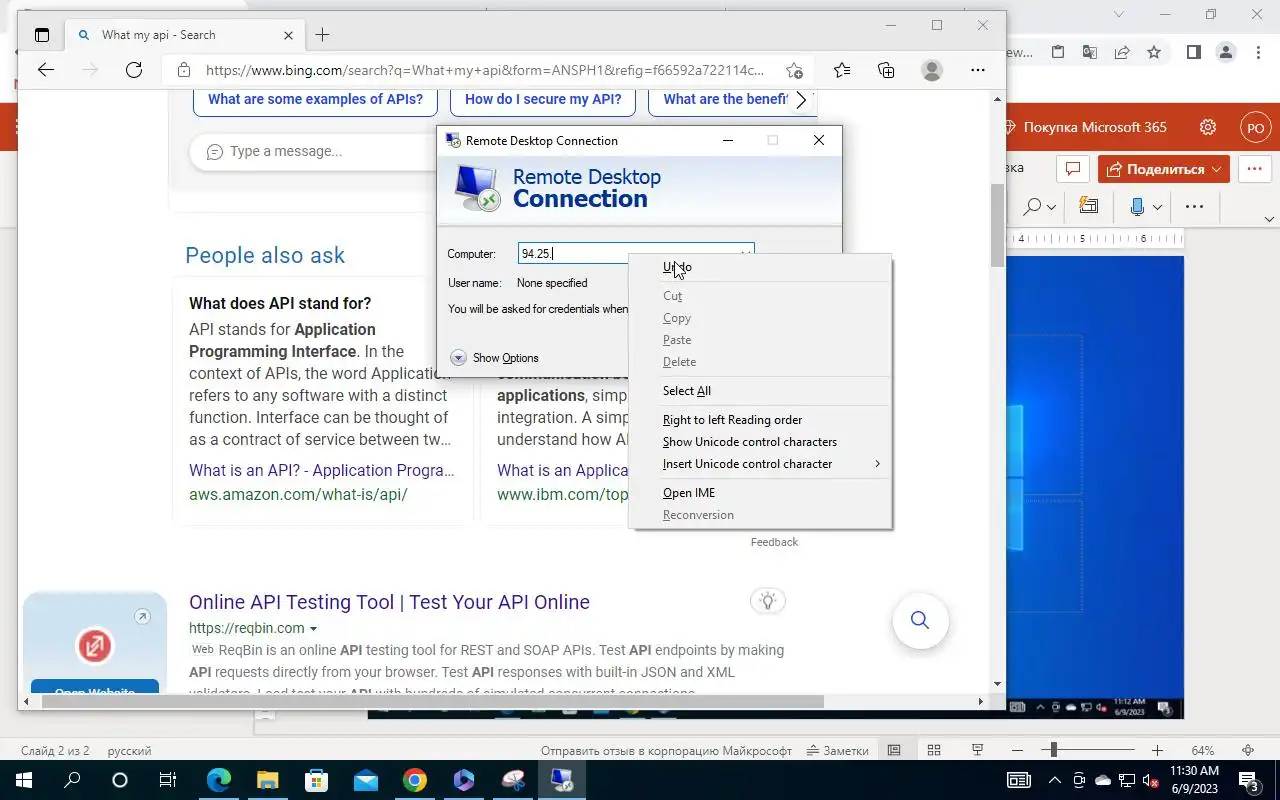Switch to What my api Search tab
This screenshot has width=1280, height=800.
pos(185,35)
